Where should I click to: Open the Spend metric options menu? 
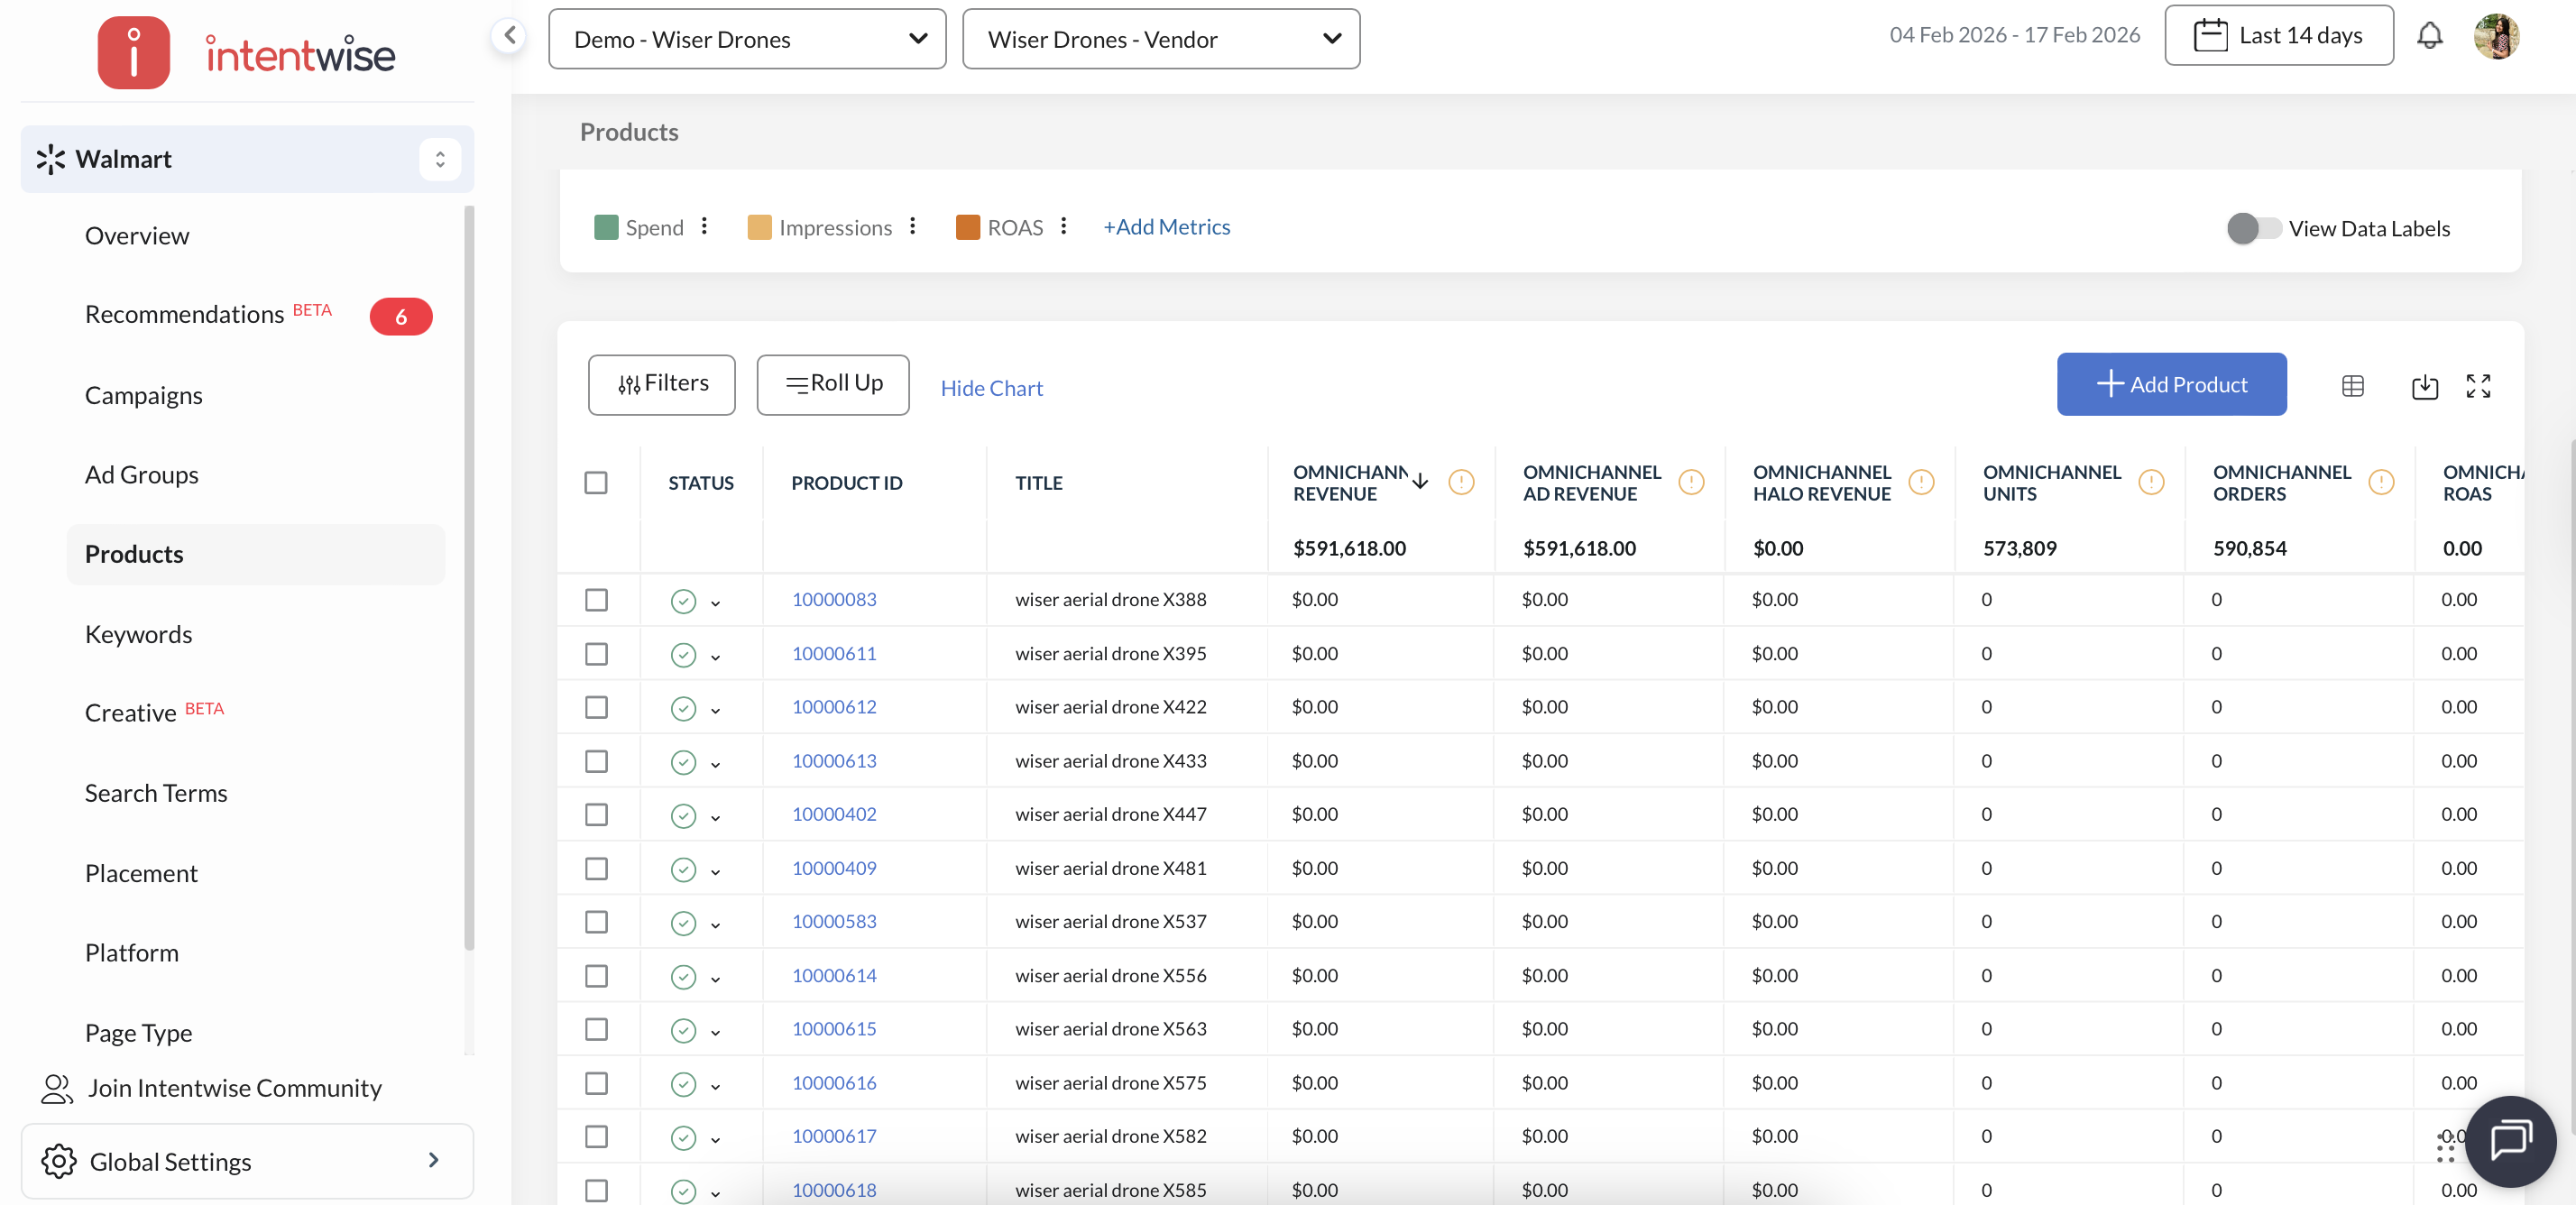(x=704, y=226)
